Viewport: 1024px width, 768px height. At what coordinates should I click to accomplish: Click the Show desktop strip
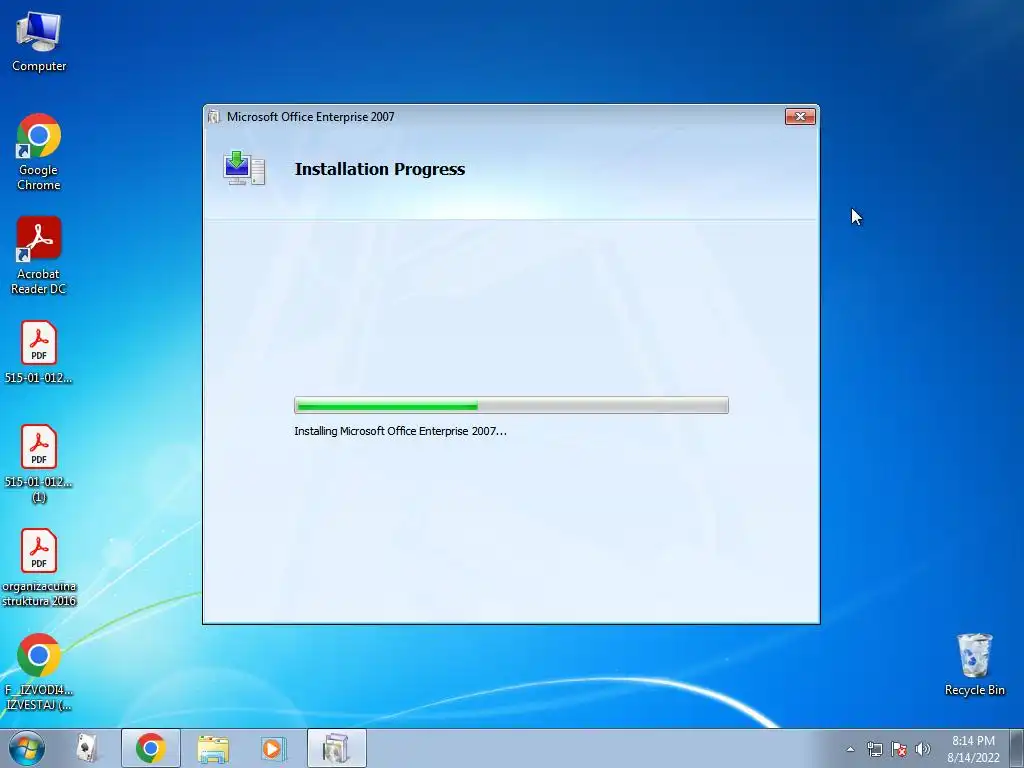point(1017,748)
